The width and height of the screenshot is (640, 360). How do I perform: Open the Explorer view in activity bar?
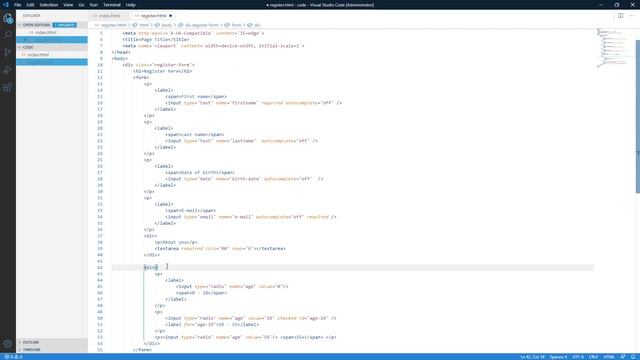click(8, 18)
